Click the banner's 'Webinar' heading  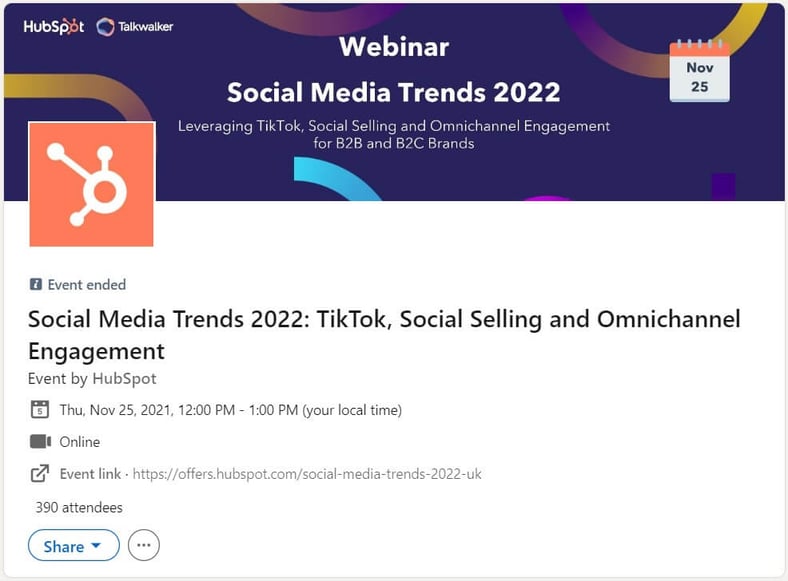(x=394, y=47)
